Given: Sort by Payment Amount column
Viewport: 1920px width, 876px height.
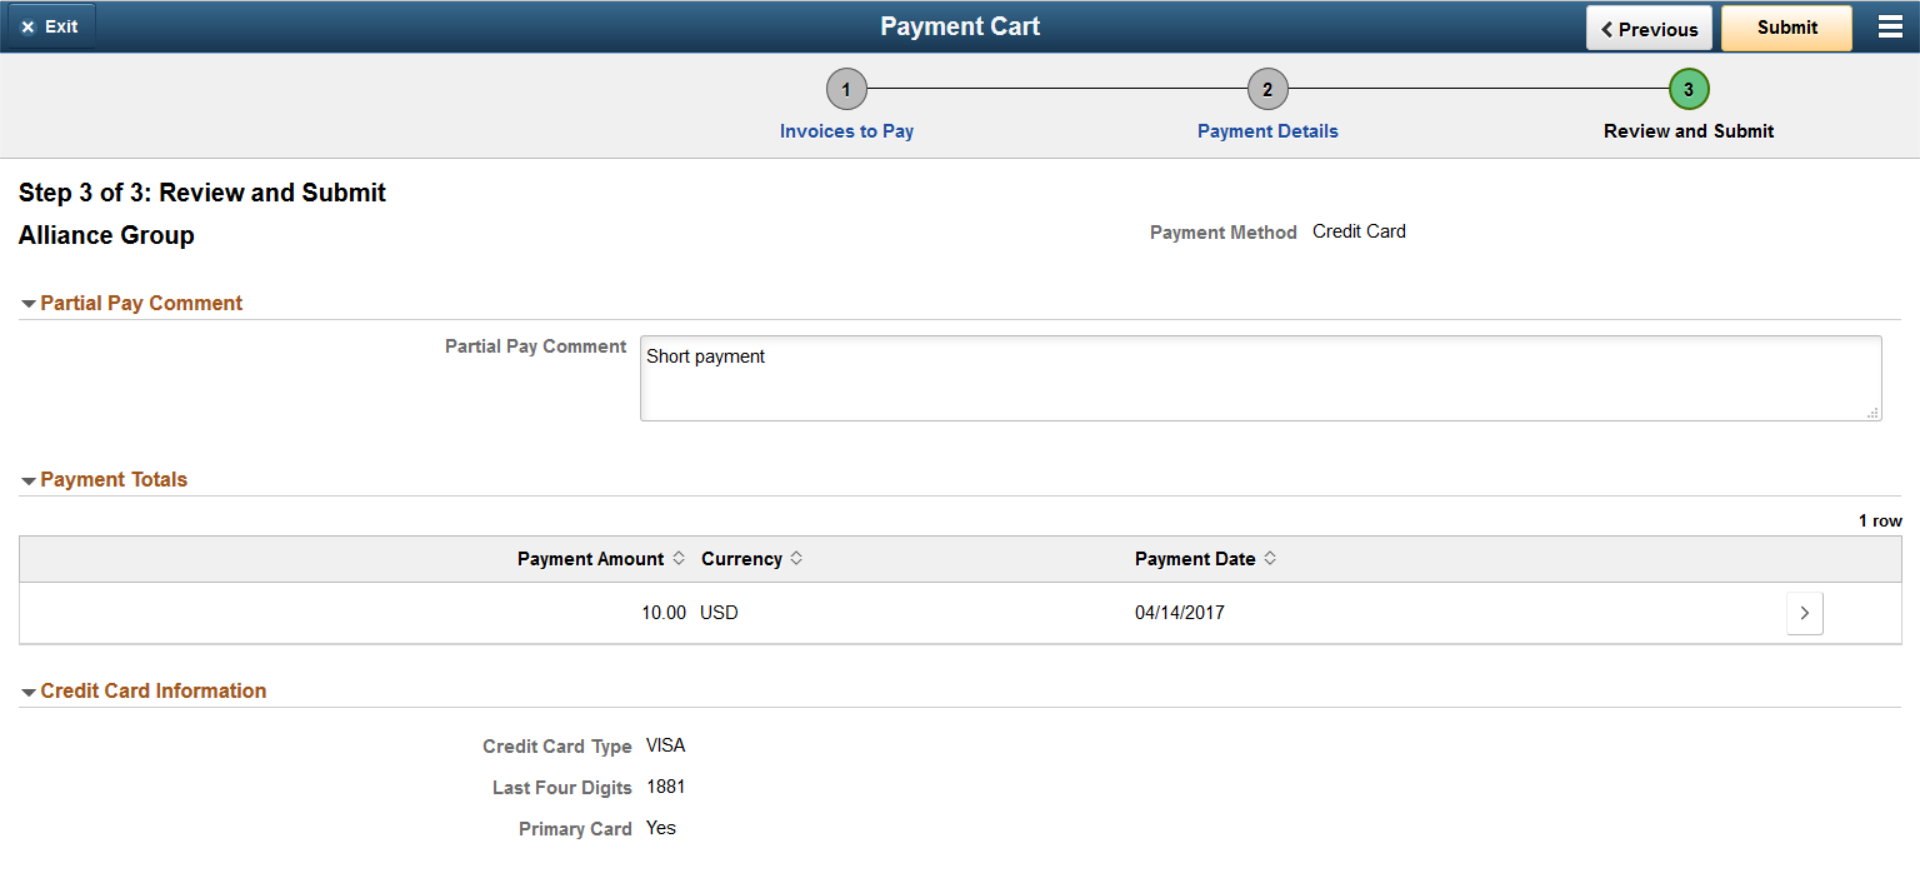Looking at the screenshot, I should (x=600, y=559).
